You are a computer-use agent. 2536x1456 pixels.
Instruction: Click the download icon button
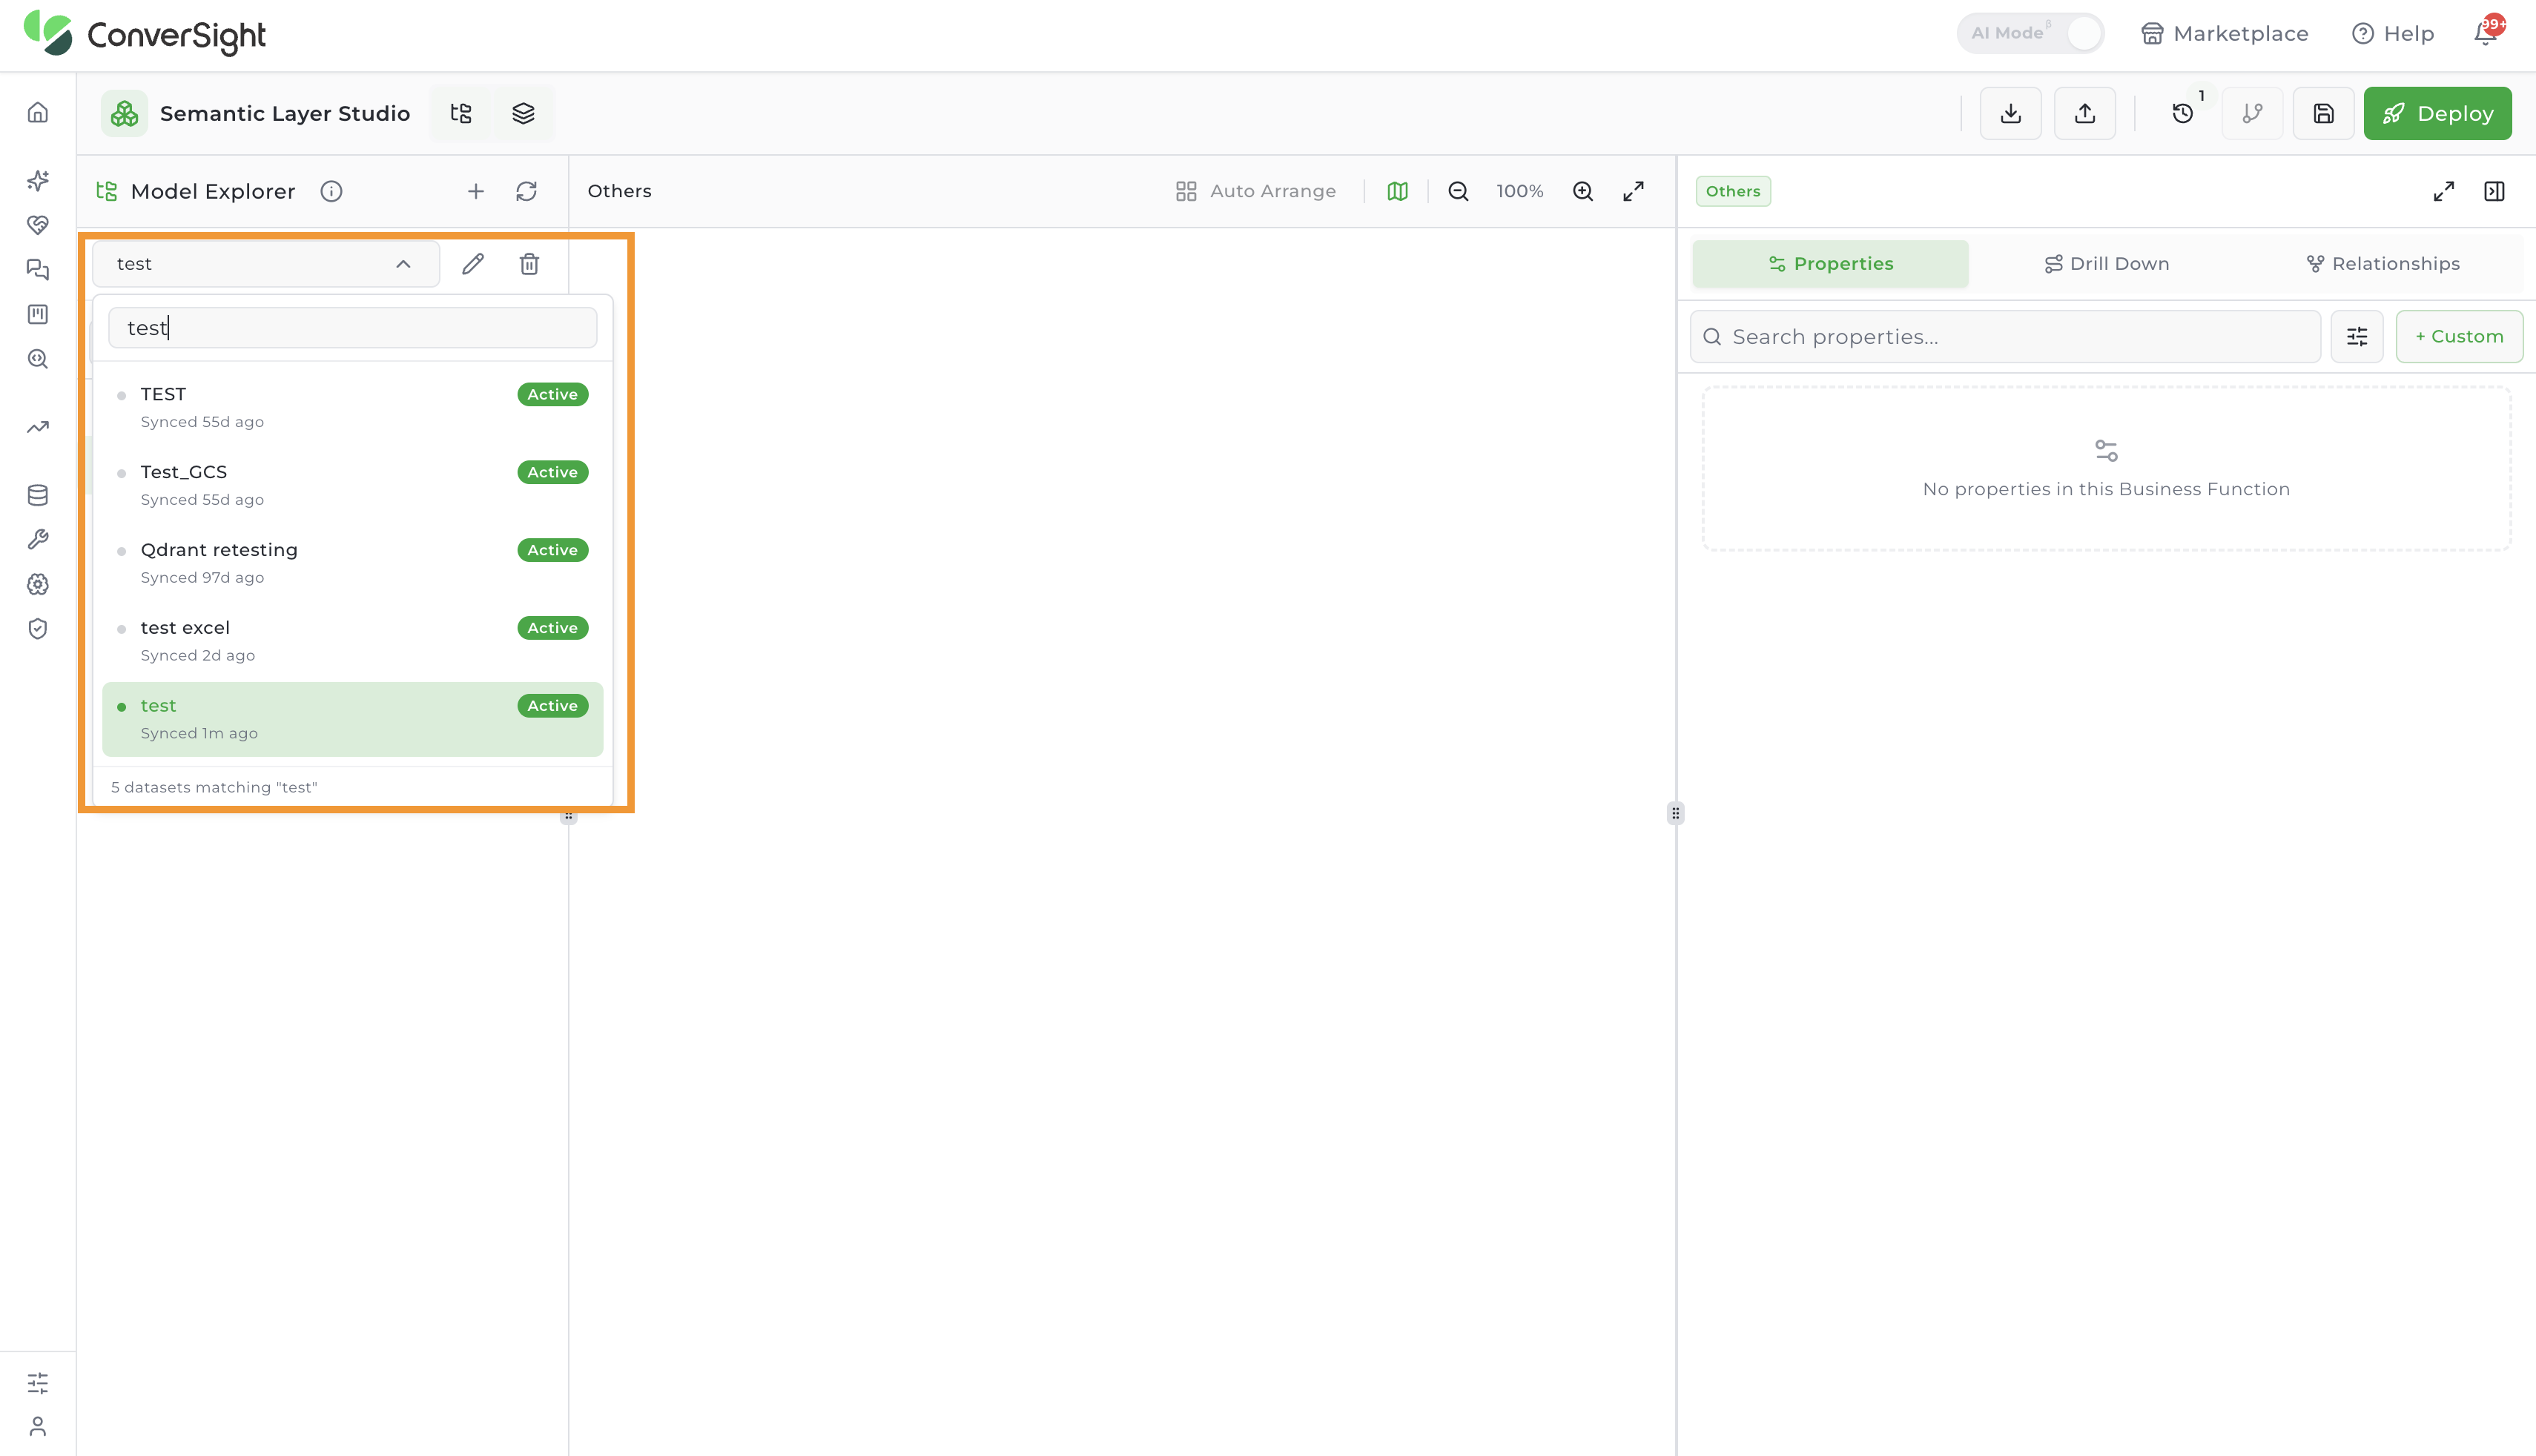click(x=2011, y=113)
